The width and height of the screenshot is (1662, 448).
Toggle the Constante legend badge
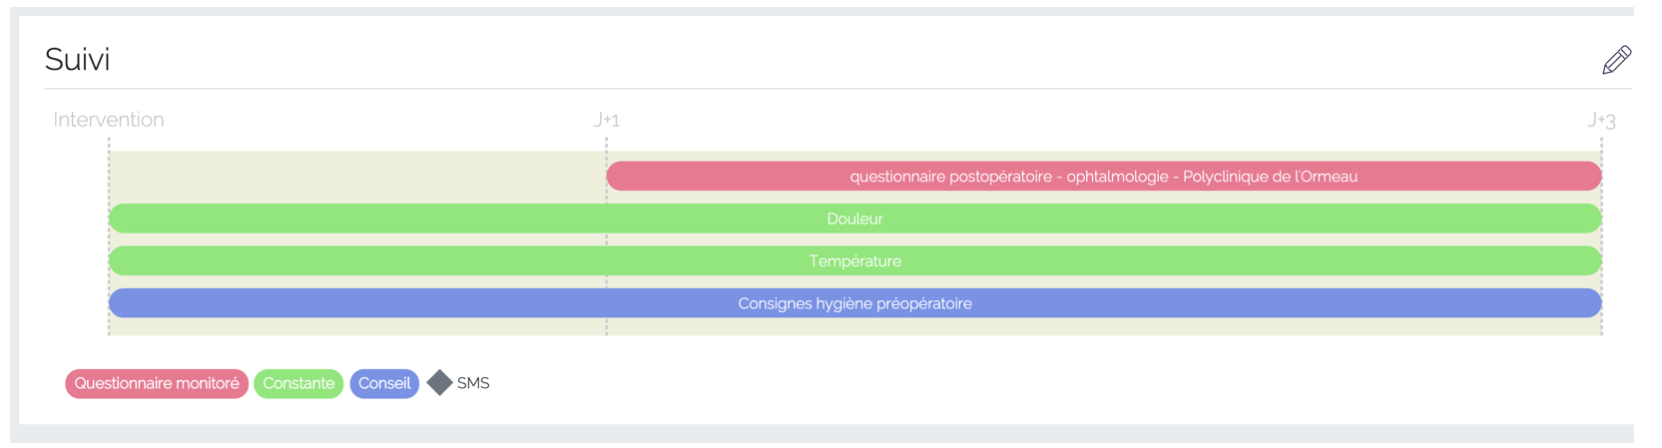coord(298,383)
